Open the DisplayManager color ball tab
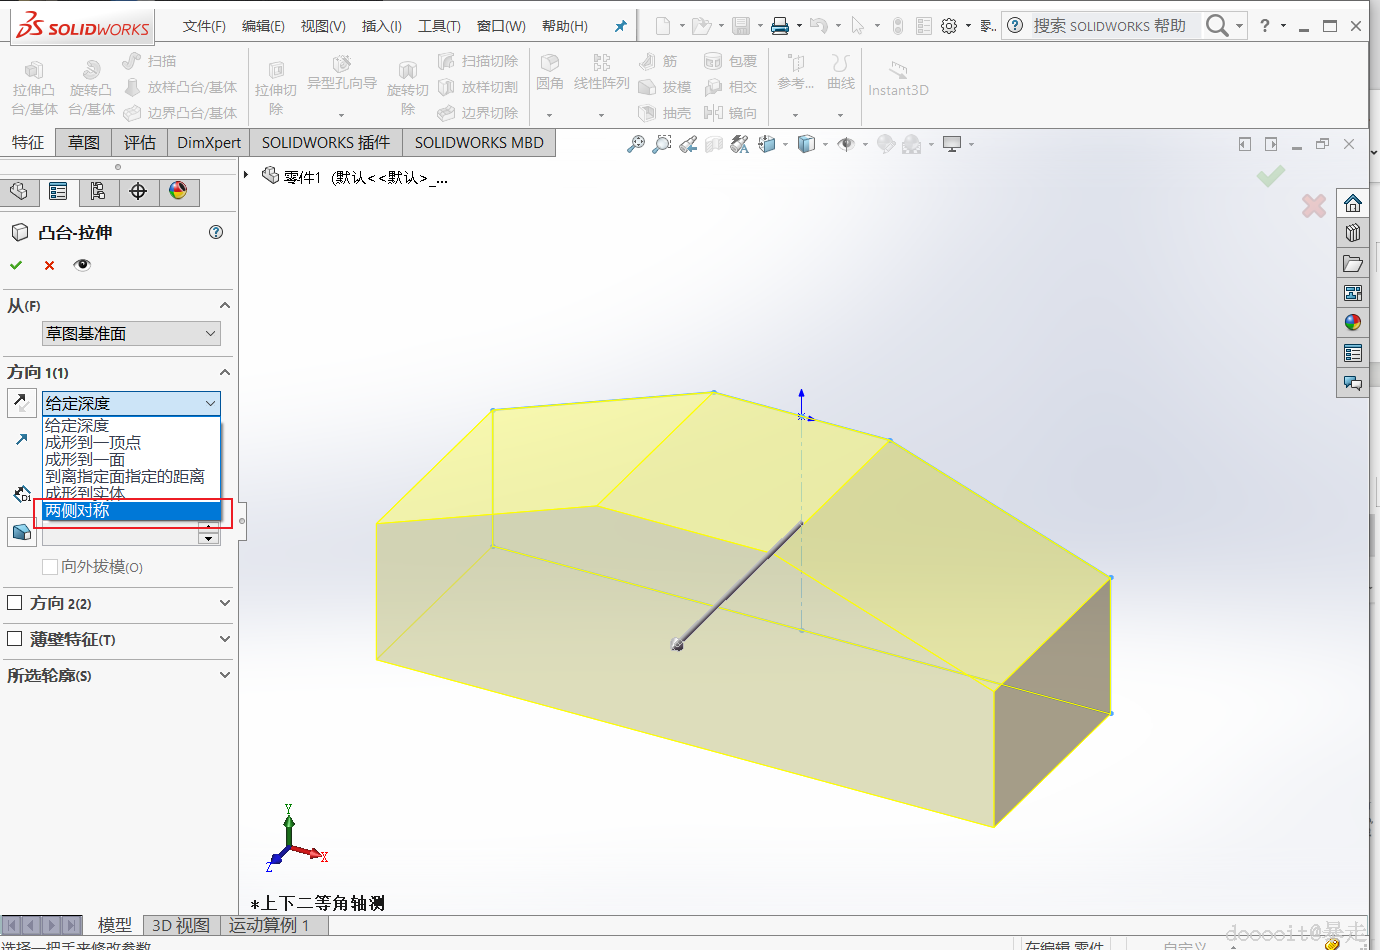 pos(178,191)
